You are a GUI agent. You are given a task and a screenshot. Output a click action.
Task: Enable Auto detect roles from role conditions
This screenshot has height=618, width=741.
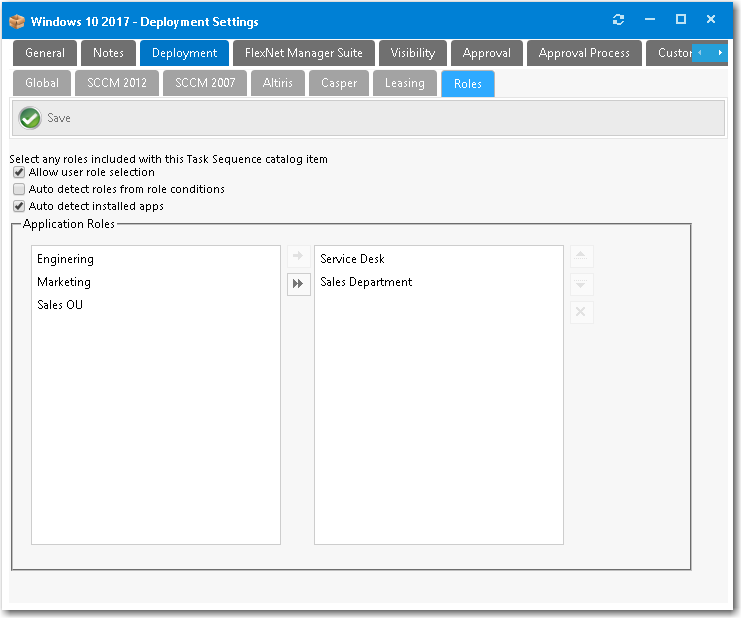19,189
